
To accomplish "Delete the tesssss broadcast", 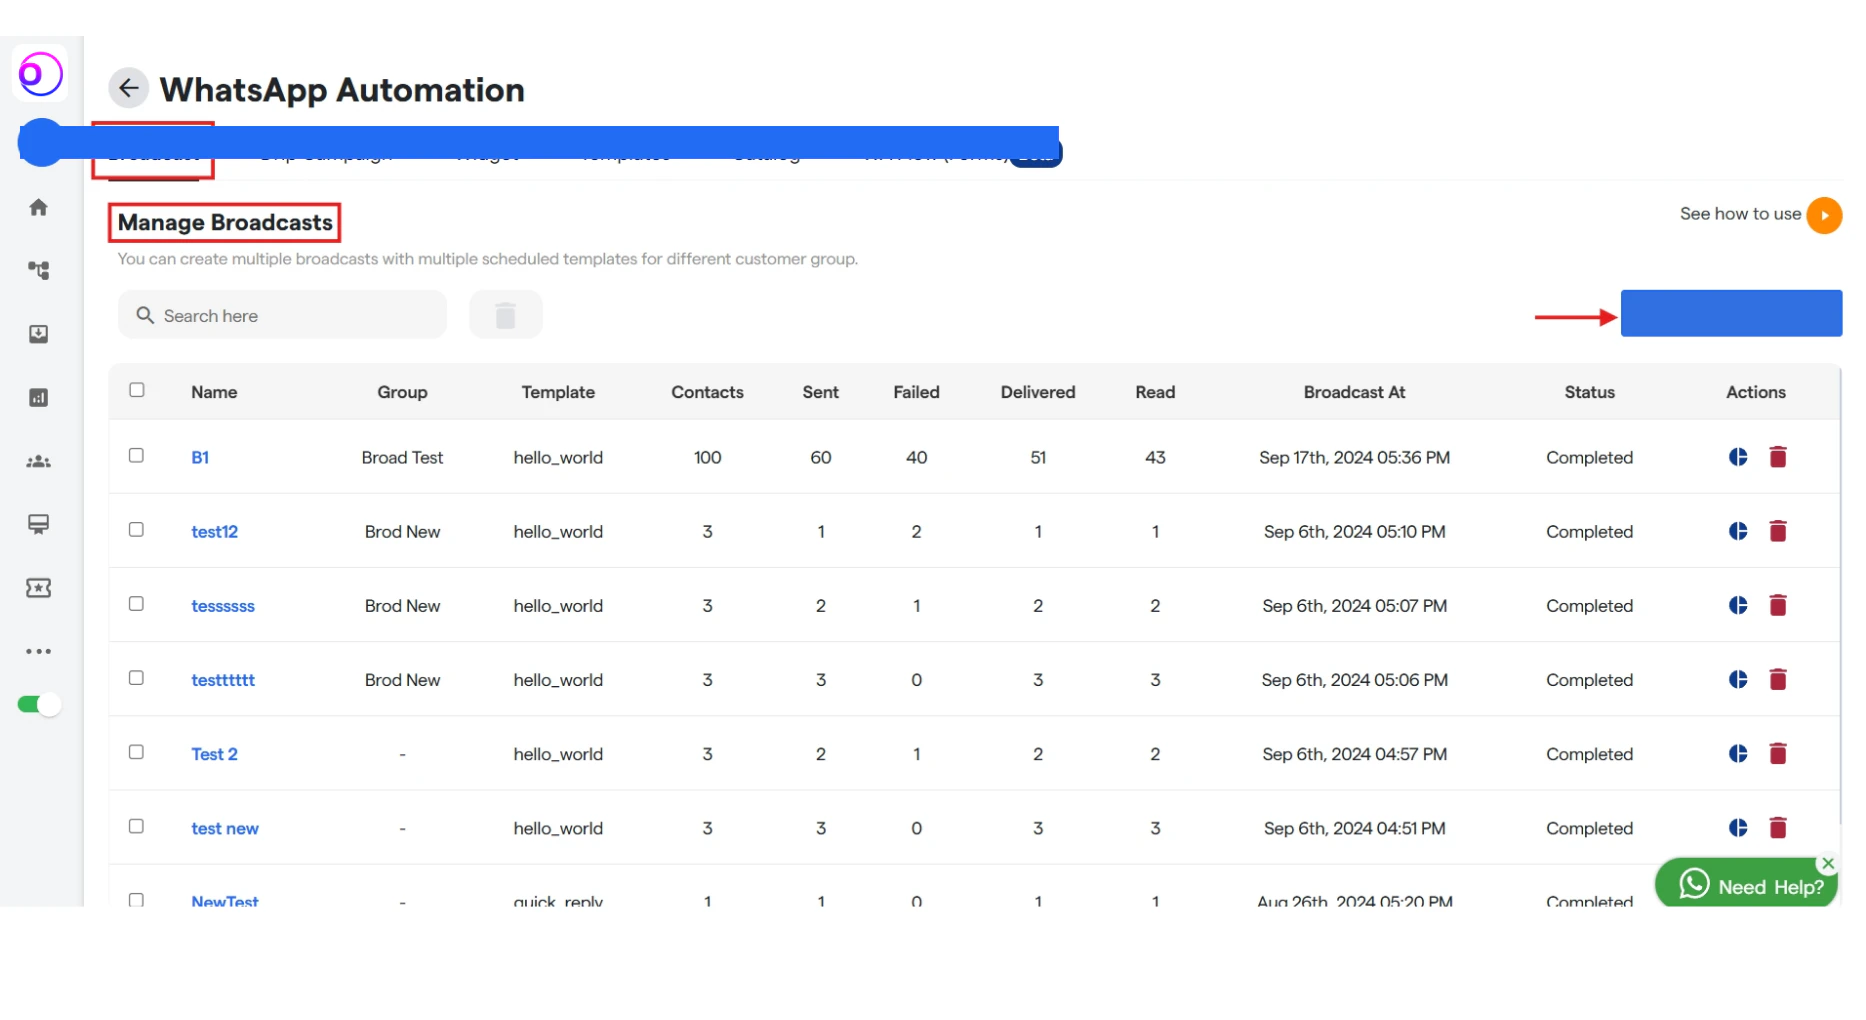I will (x=1778, y=605).
